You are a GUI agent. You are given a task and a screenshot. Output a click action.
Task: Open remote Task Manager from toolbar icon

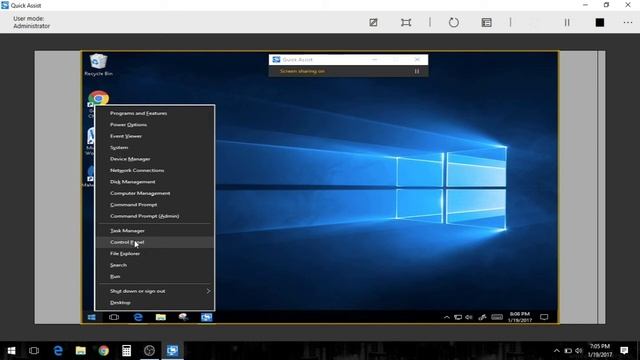tap(486, 22)
